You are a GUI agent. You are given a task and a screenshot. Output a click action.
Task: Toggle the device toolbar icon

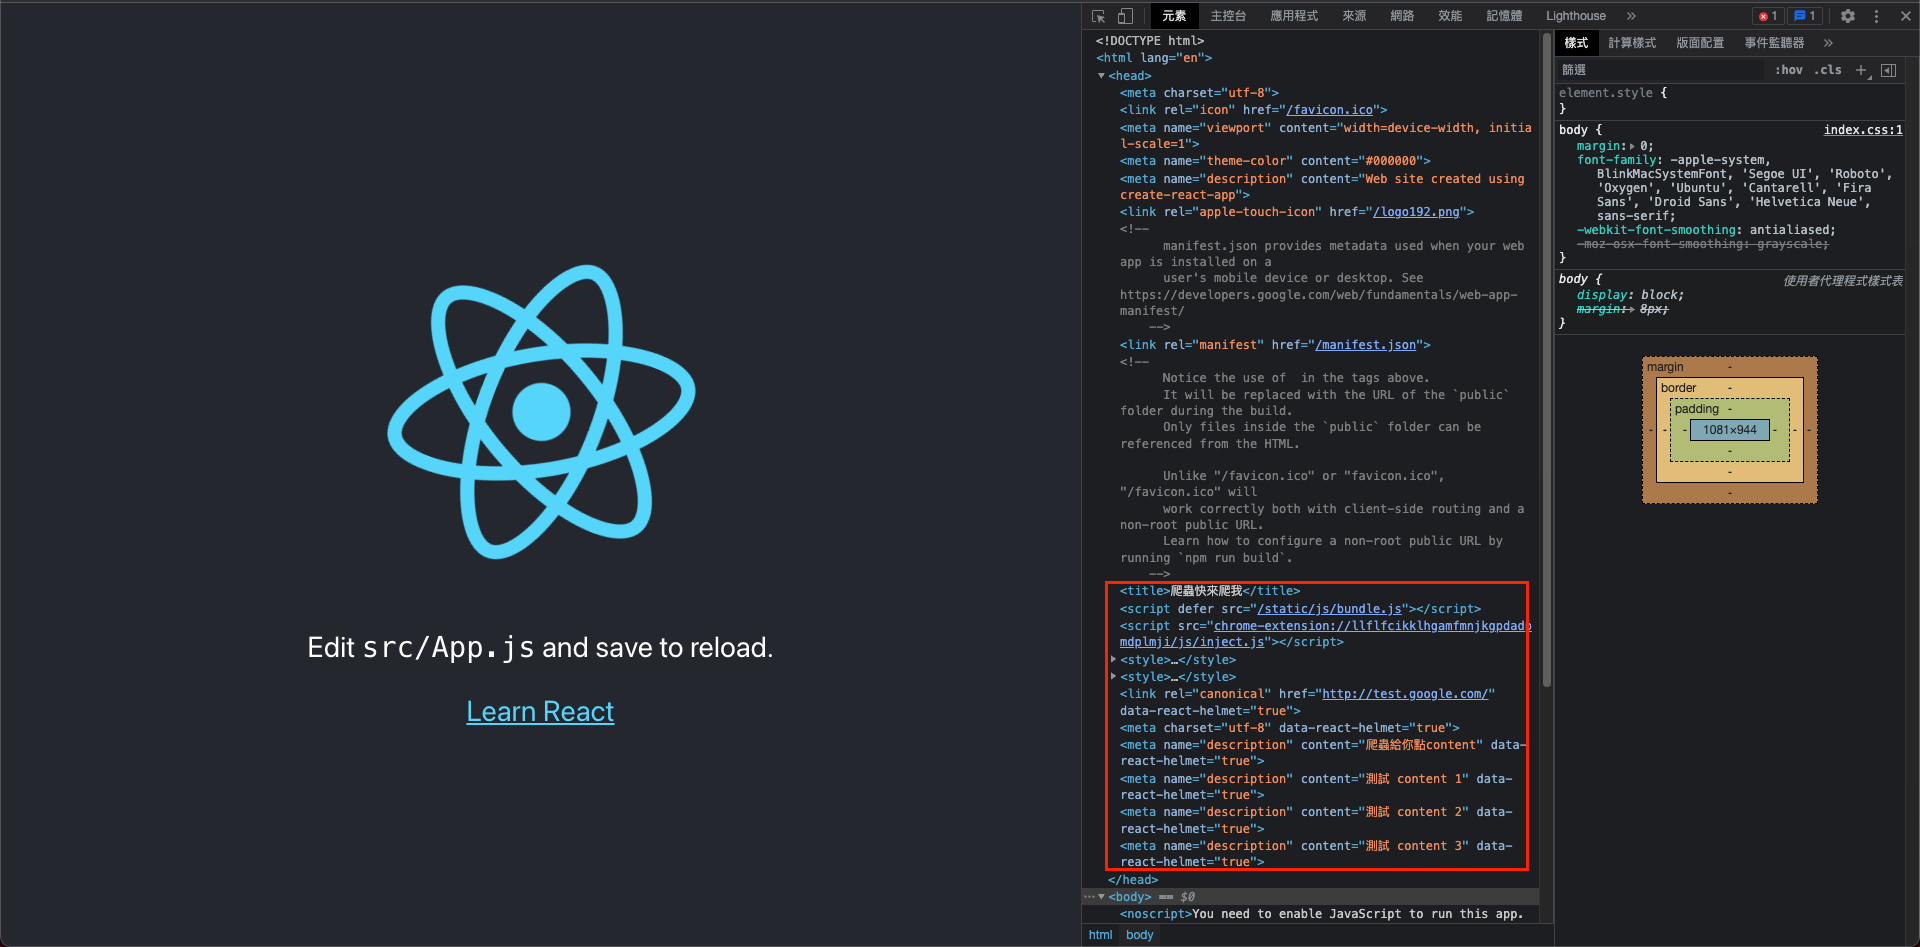tap(1125, 16)
